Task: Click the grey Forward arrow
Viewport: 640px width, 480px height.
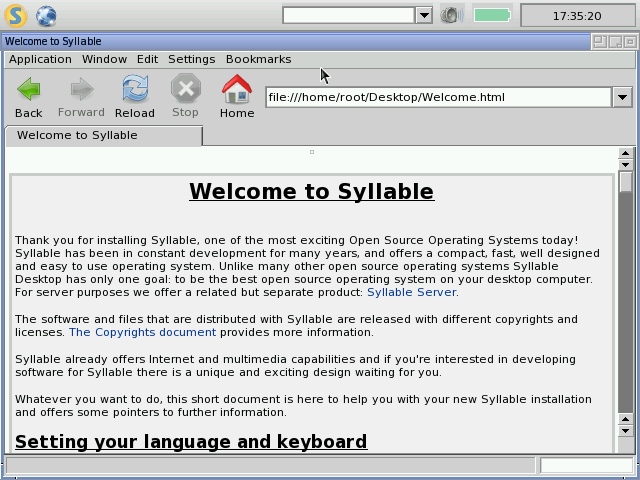Action: [81, 97]
